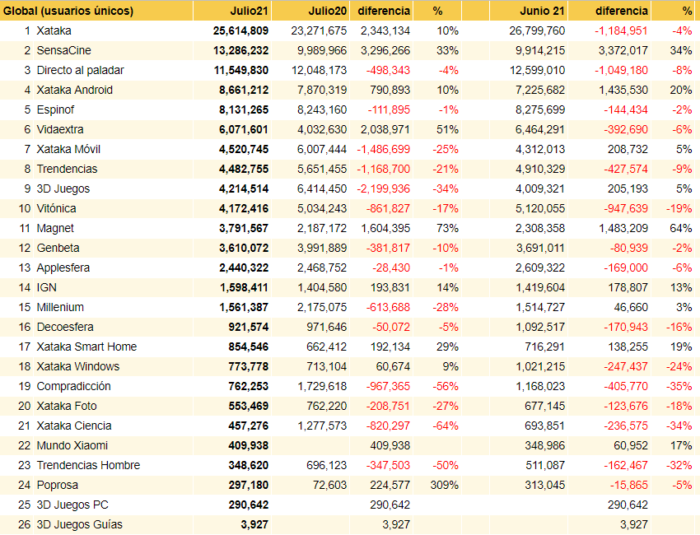
Task: Select the 'Mundo Xiaomi' row label
Action: click(72, 445)
